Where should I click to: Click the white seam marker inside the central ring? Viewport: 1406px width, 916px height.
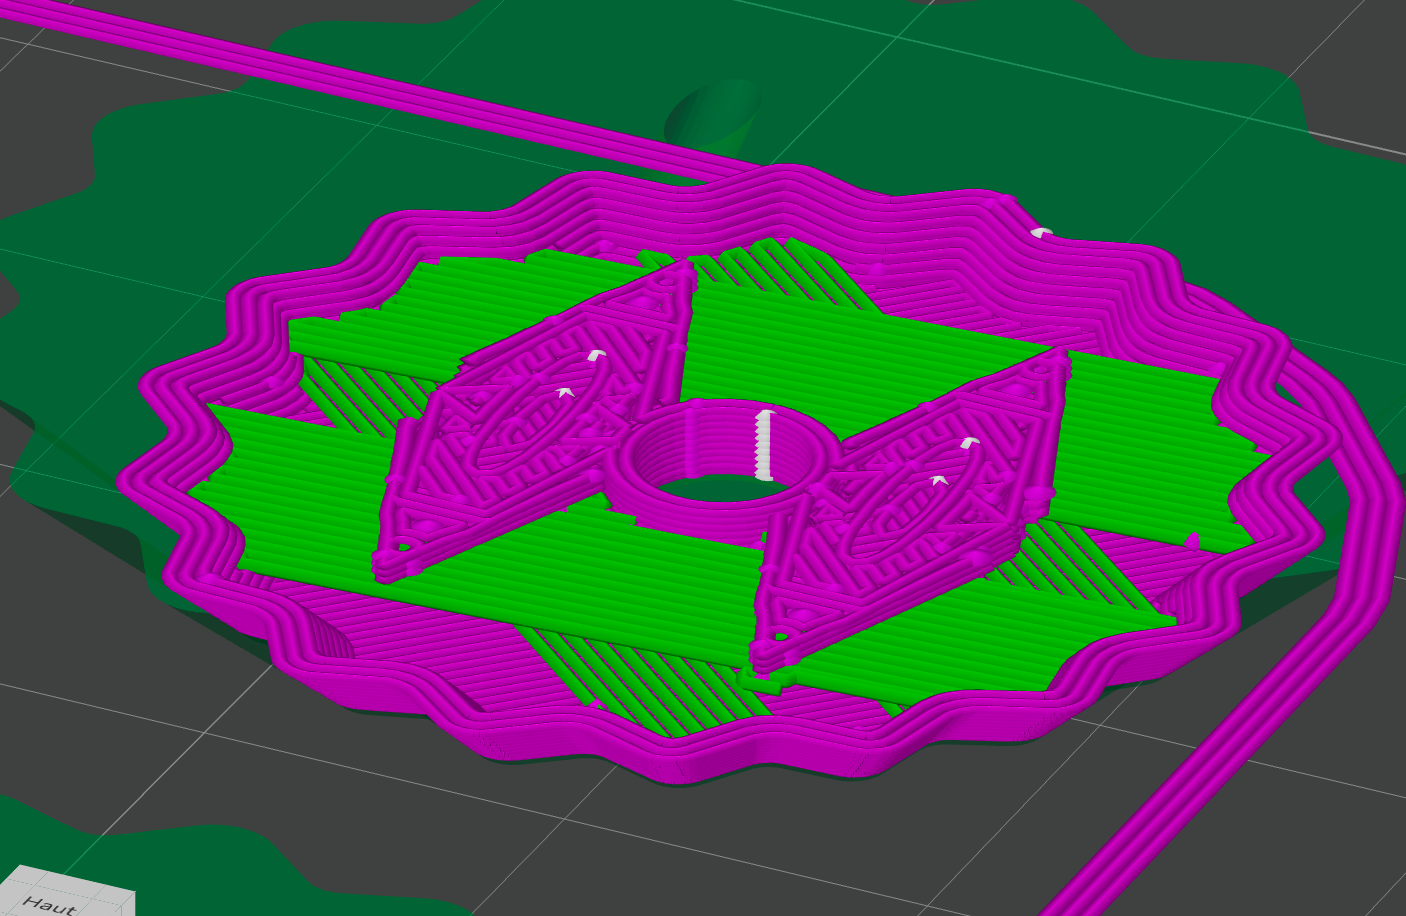pyautogui.click(x=764, y=444)
